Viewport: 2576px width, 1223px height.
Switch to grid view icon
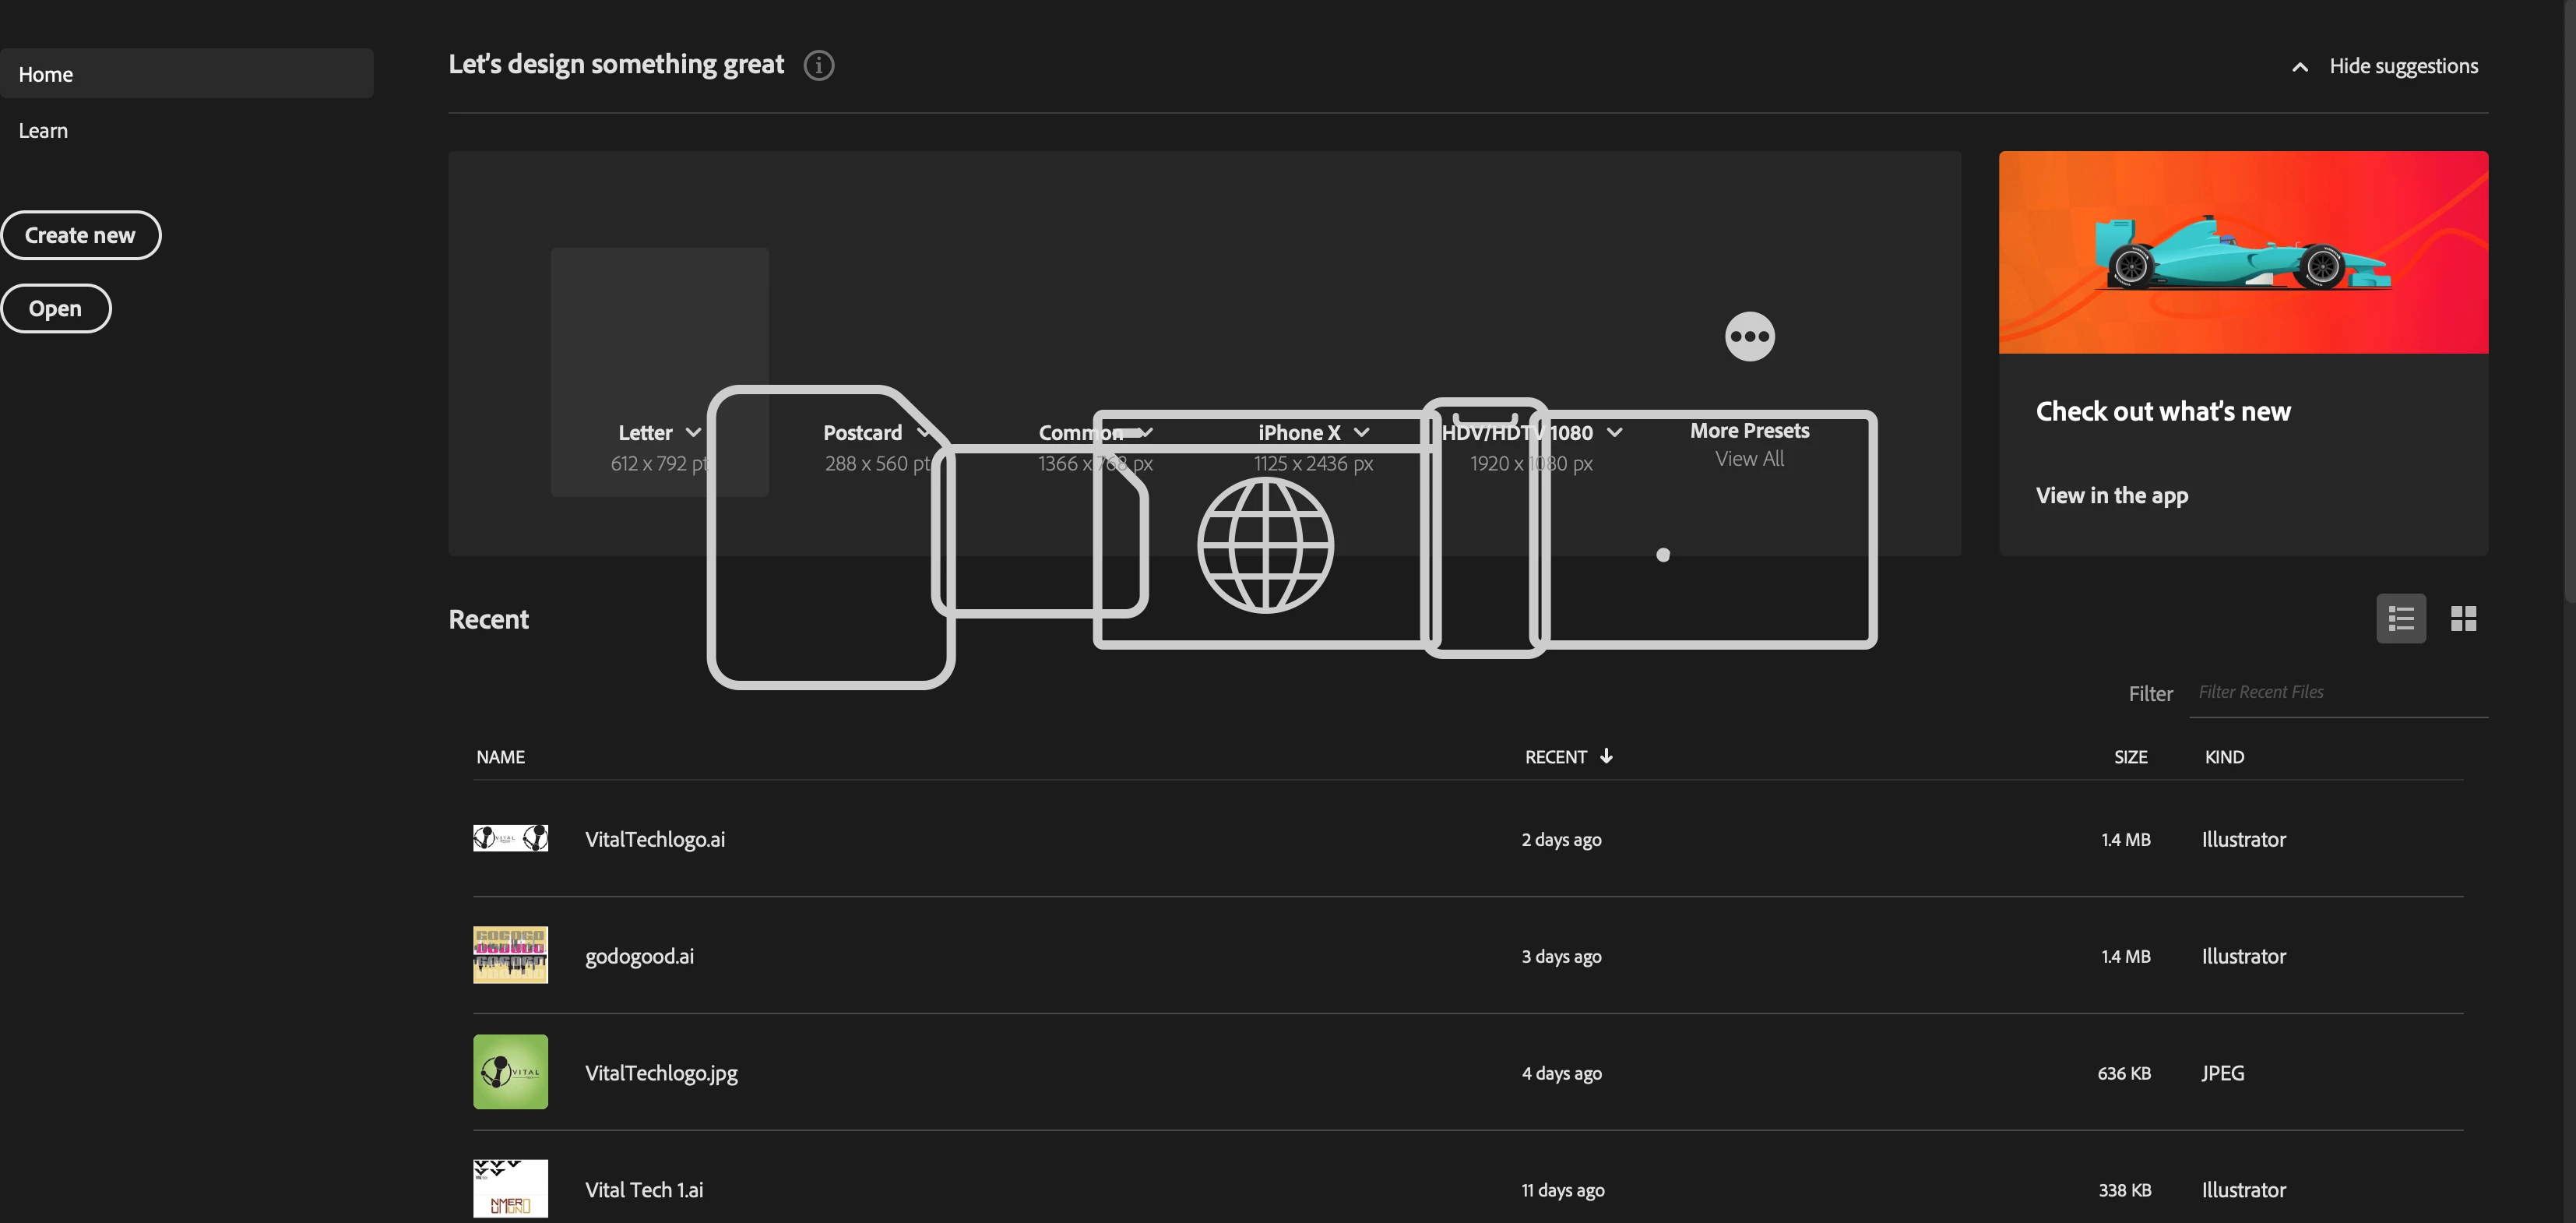[x=2463, y=619]
